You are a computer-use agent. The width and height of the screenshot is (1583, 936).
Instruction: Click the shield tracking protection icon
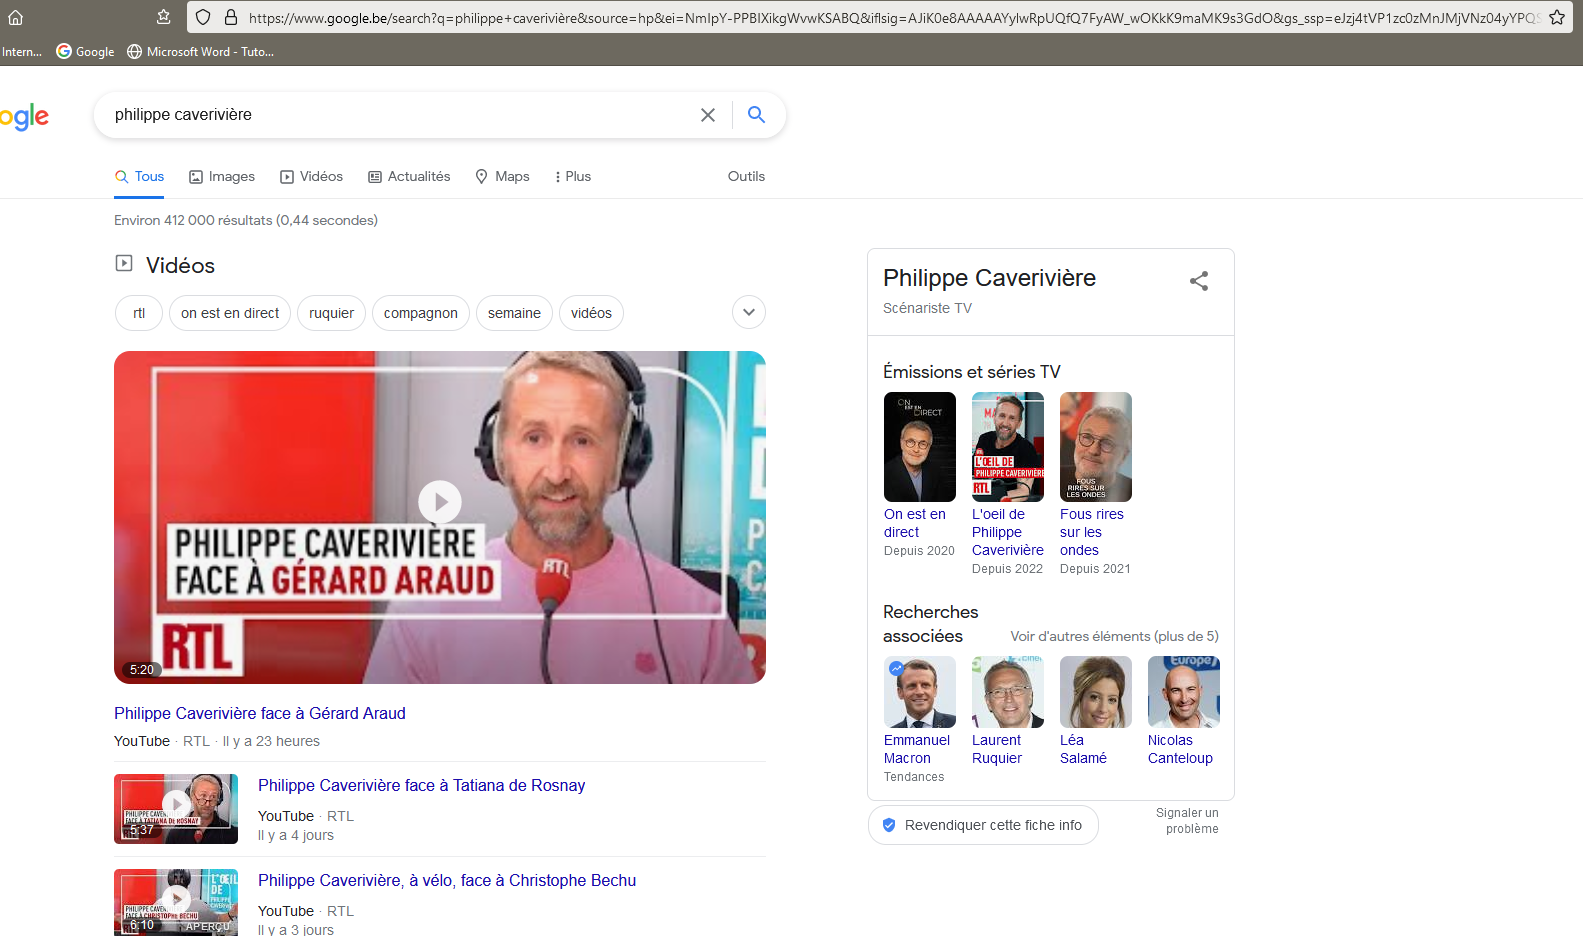203,17
